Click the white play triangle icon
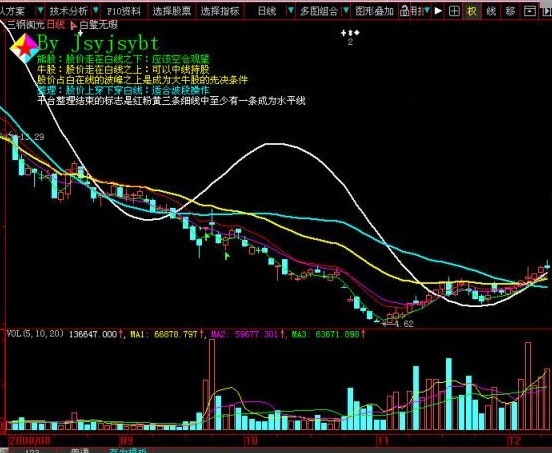The image size is (552, 453). coord(438,11)
